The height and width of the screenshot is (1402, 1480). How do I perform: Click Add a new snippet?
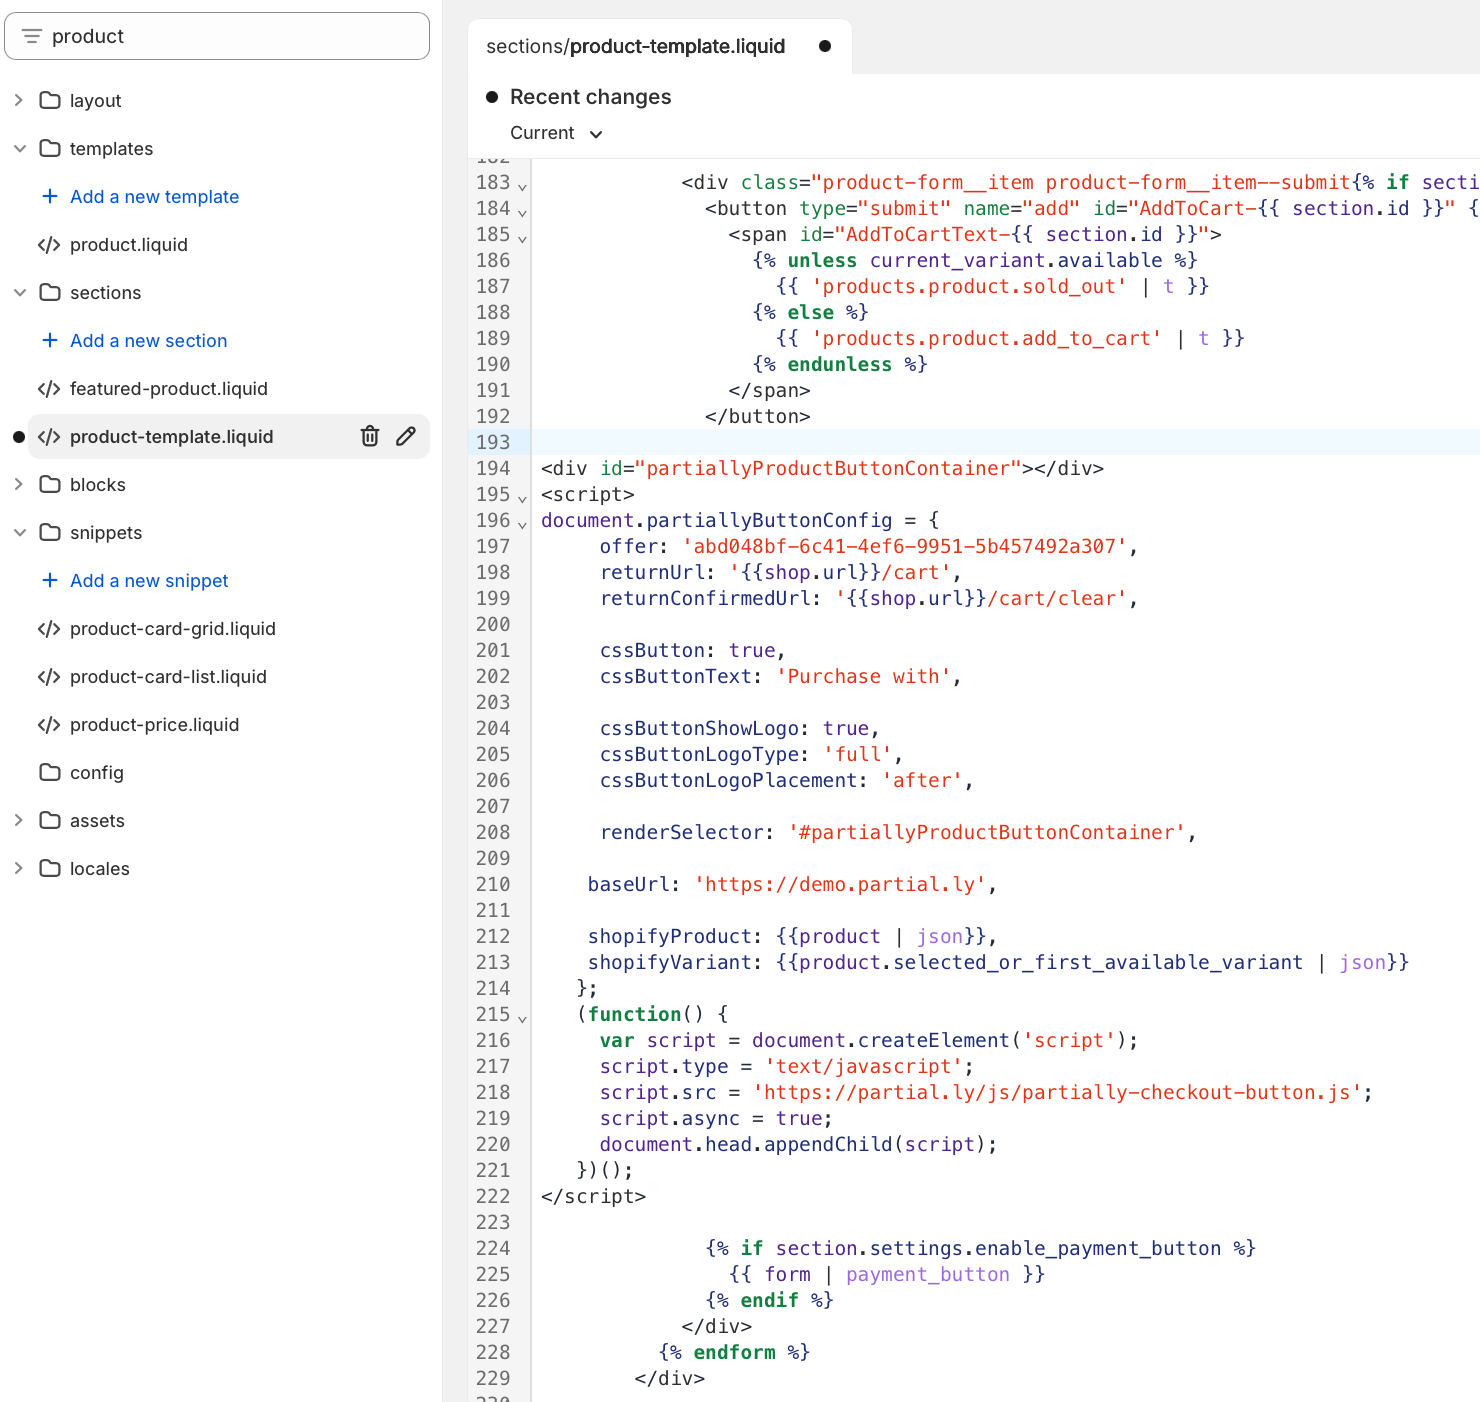149,580
